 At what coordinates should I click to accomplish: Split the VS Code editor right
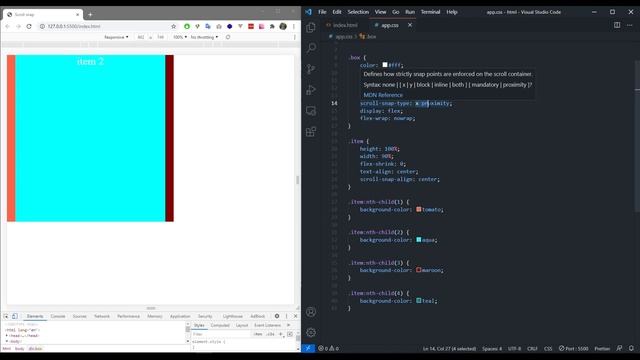click(x=617, y=25)
